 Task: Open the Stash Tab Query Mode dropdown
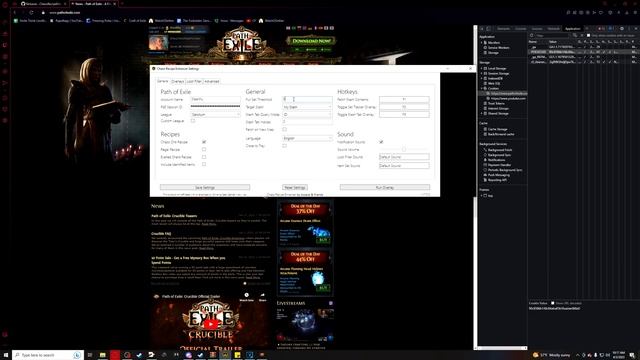coord(307,115)
